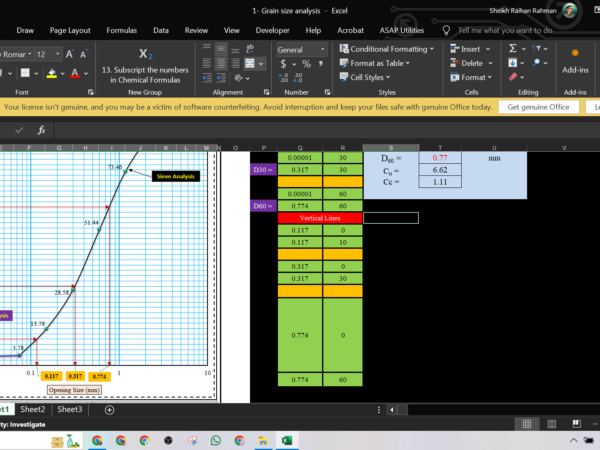
Task: Open the ASAP Utilities tab
Action: coord(402,30)
